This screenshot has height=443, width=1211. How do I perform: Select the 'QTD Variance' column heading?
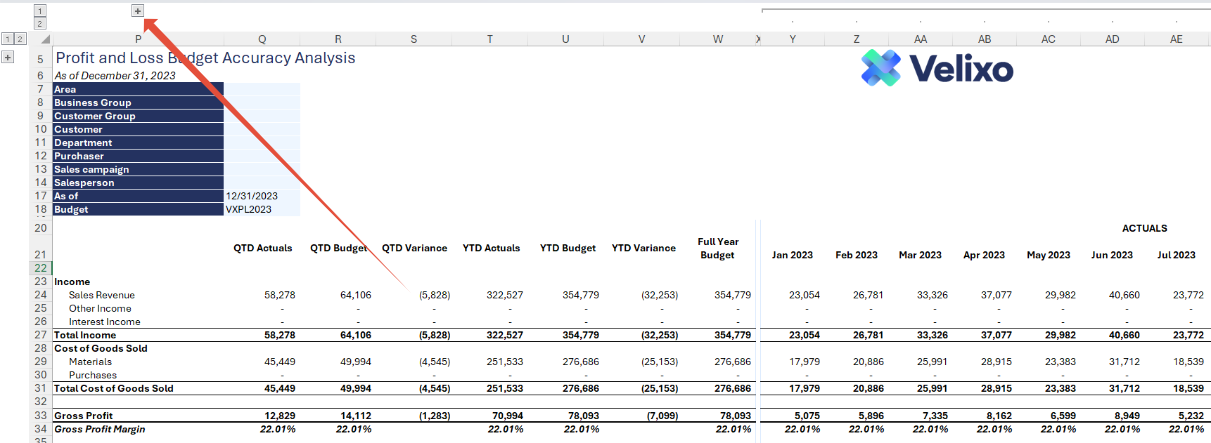(414, 248)
